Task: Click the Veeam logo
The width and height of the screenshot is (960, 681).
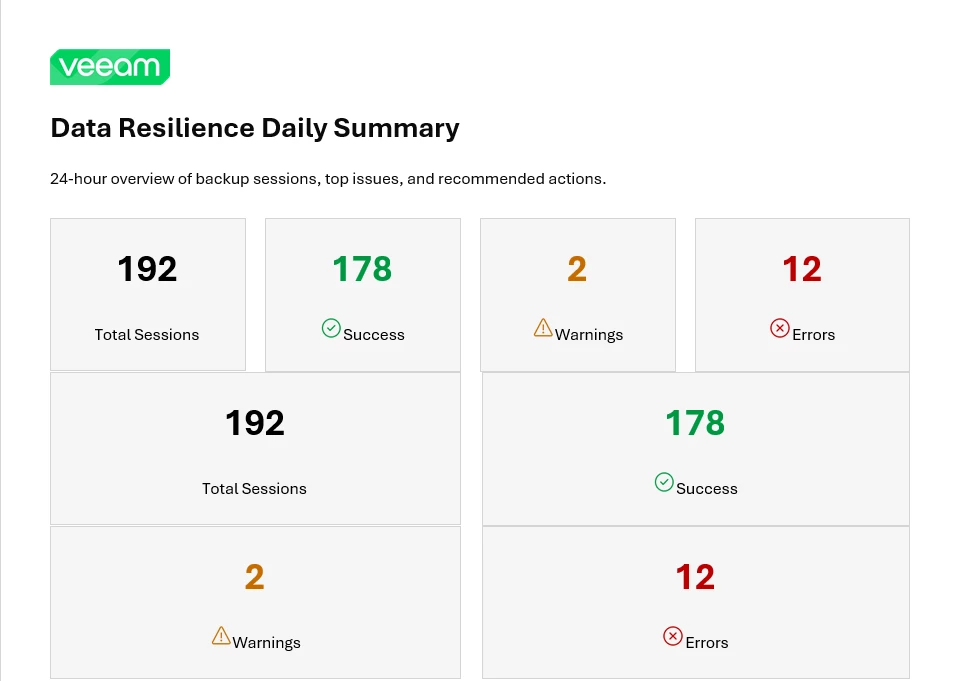Action: [110, 67]
